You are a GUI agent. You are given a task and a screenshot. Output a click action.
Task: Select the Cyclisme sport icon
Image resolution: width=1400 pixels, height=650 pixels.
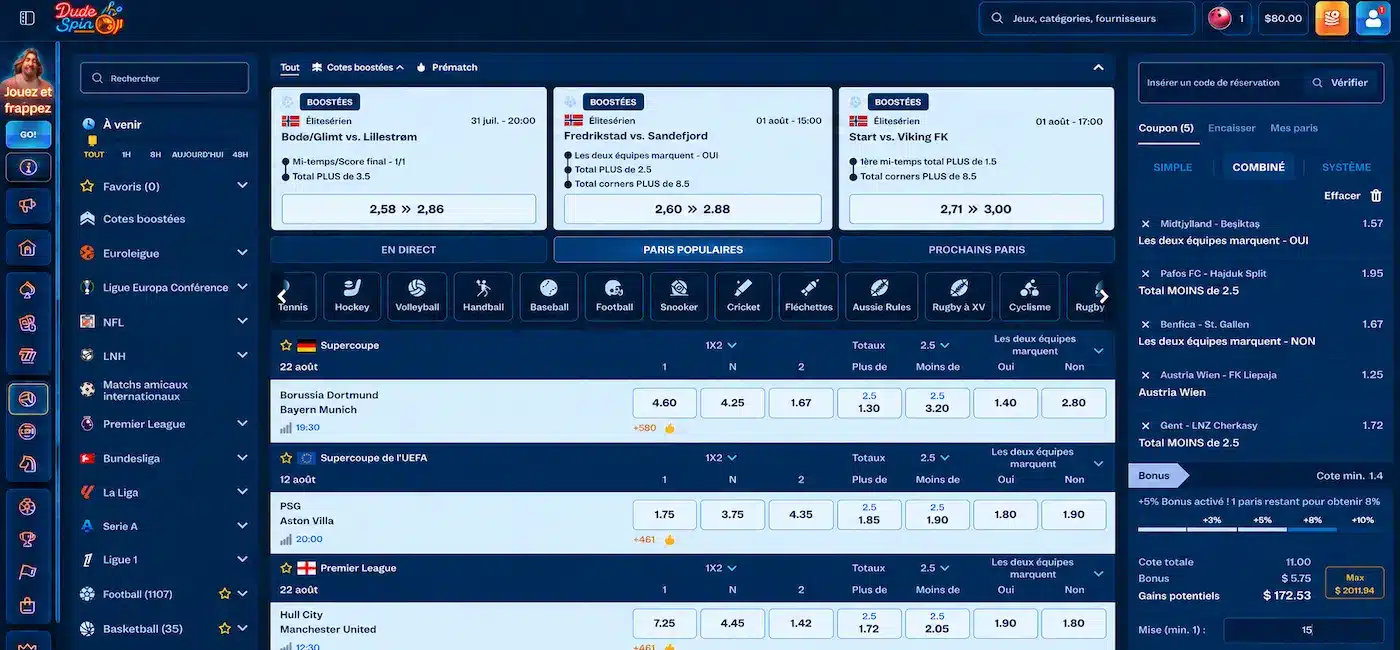[x=1030, y=297]
